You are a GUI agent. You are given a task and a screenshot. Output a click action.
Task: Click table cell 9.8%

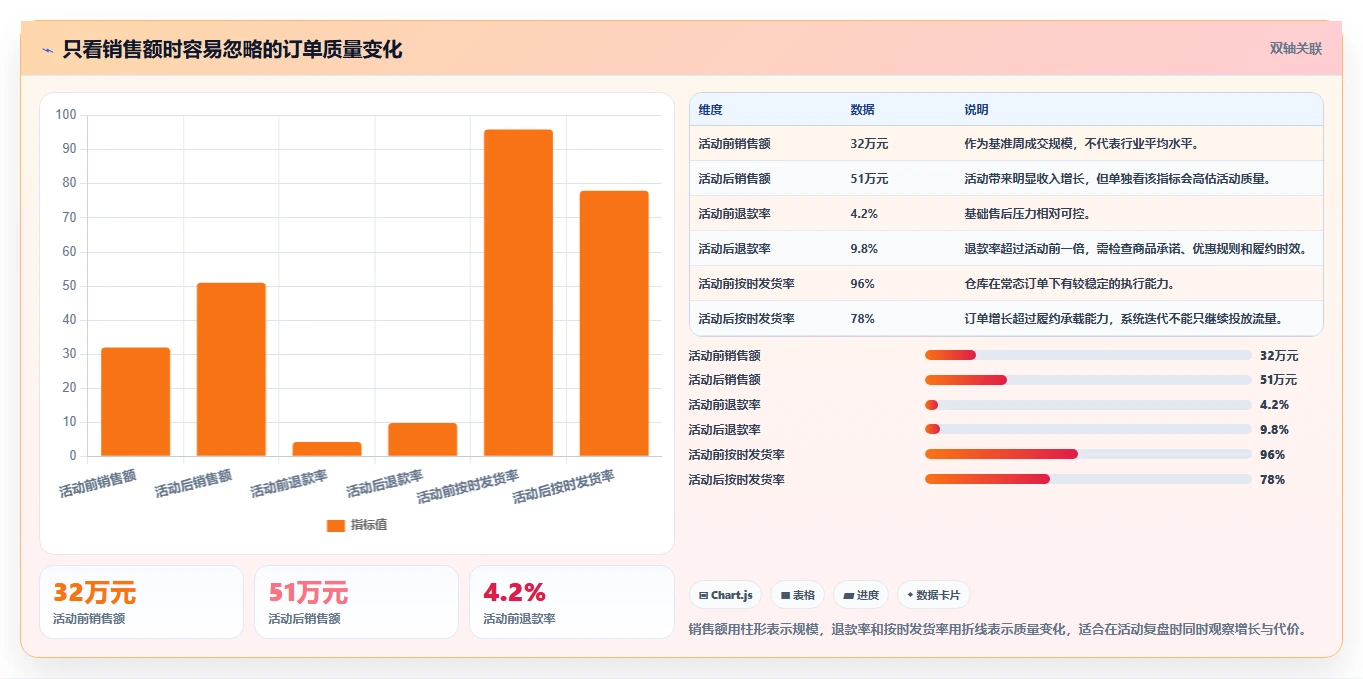coord(864,249)
